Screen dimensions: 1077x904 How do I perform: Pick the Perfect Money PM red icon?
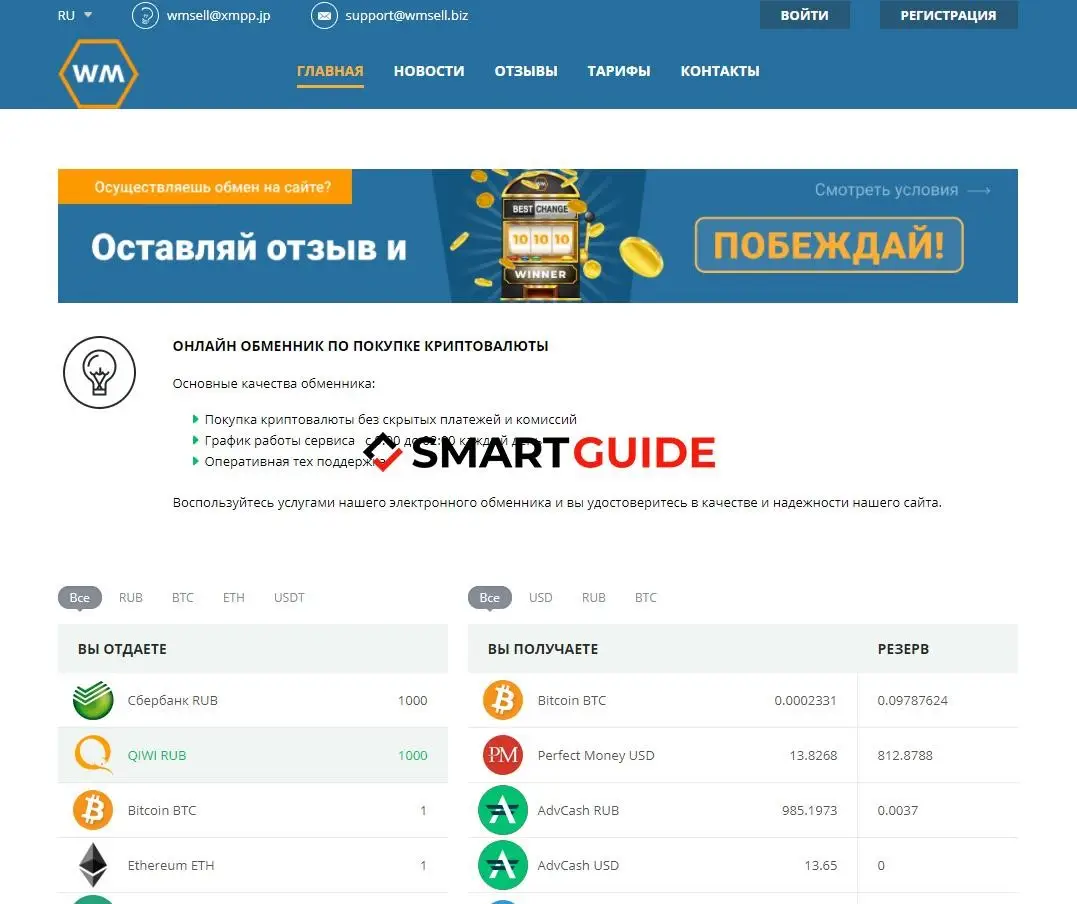tap(503, 755)
